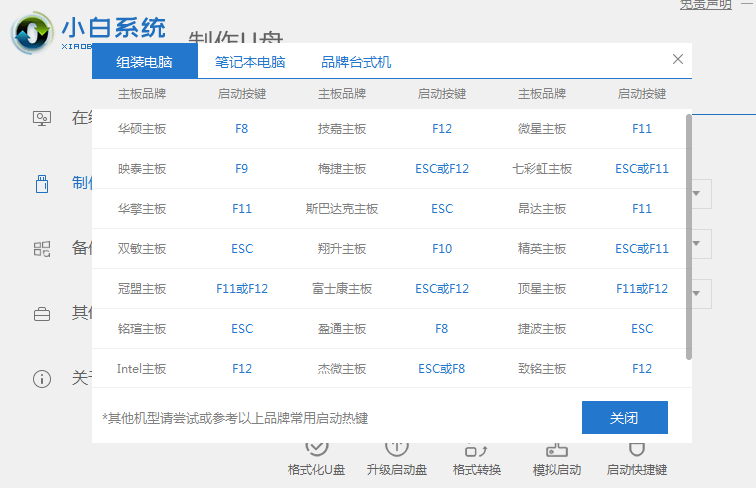Open the briefcase icon in sidebar

click(42, 314)
